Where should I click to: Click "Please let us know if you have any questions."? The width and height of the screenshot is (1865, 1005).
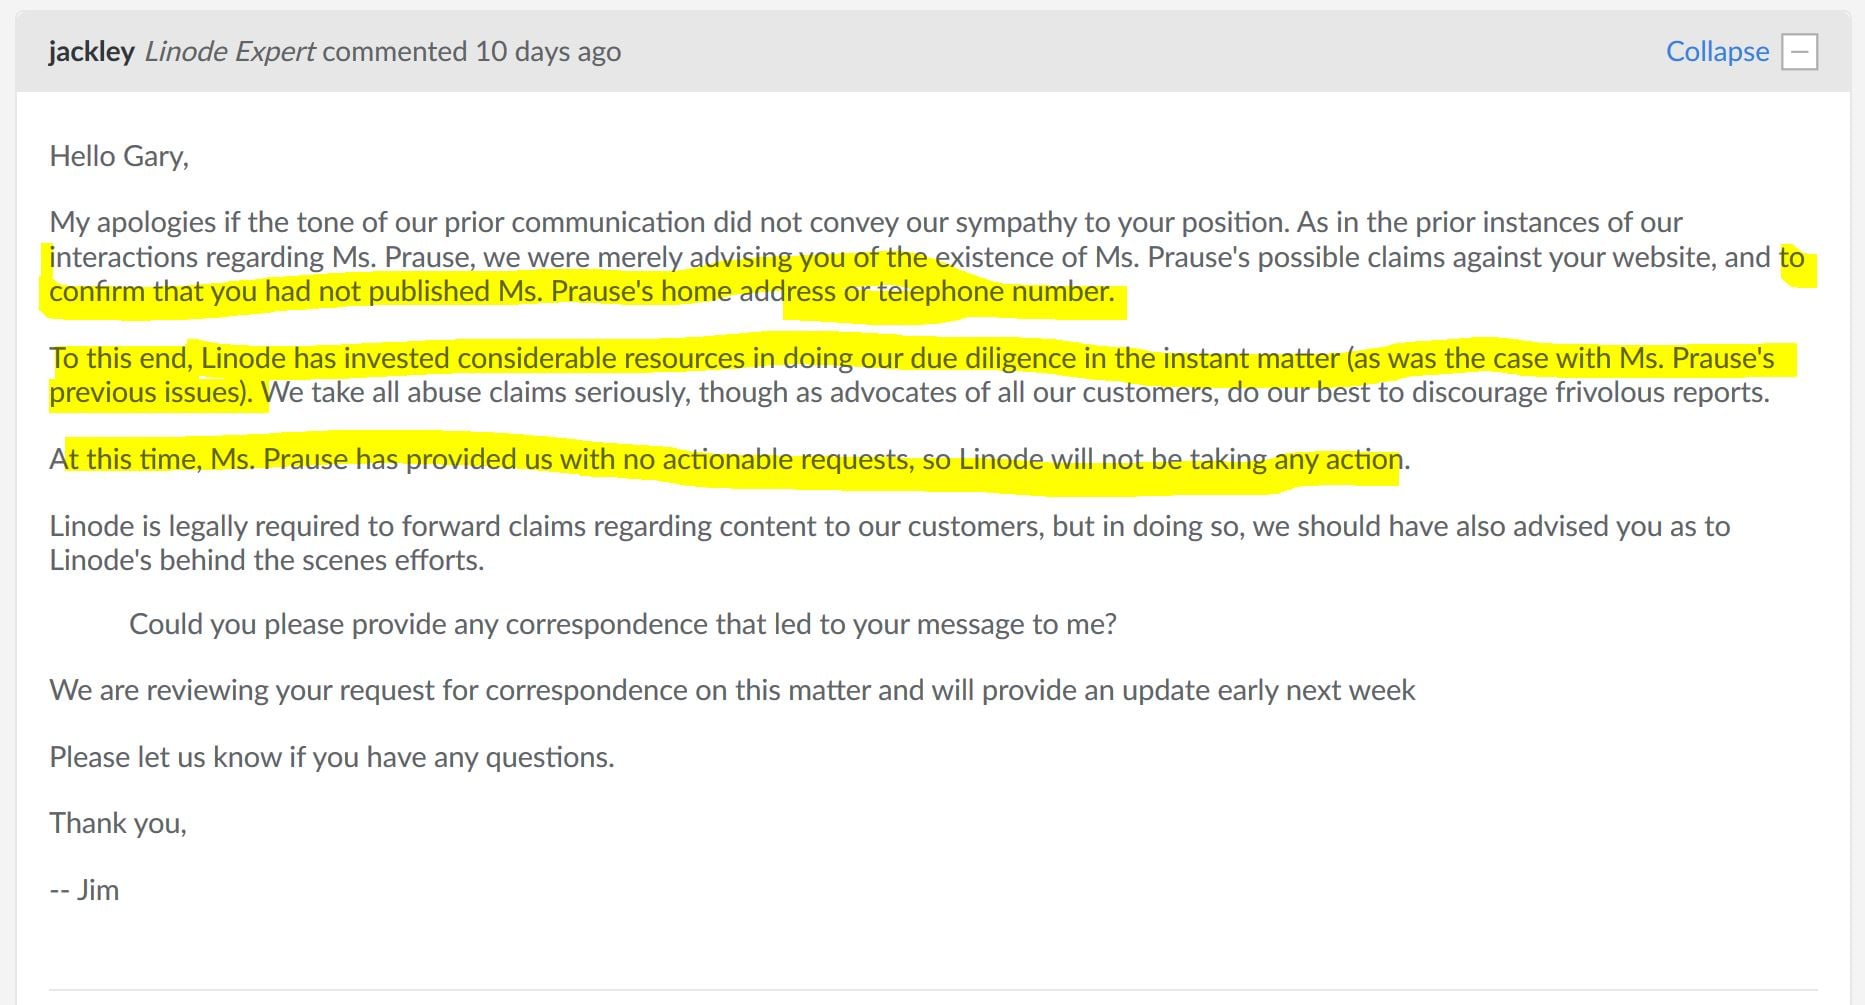point(331,757)
